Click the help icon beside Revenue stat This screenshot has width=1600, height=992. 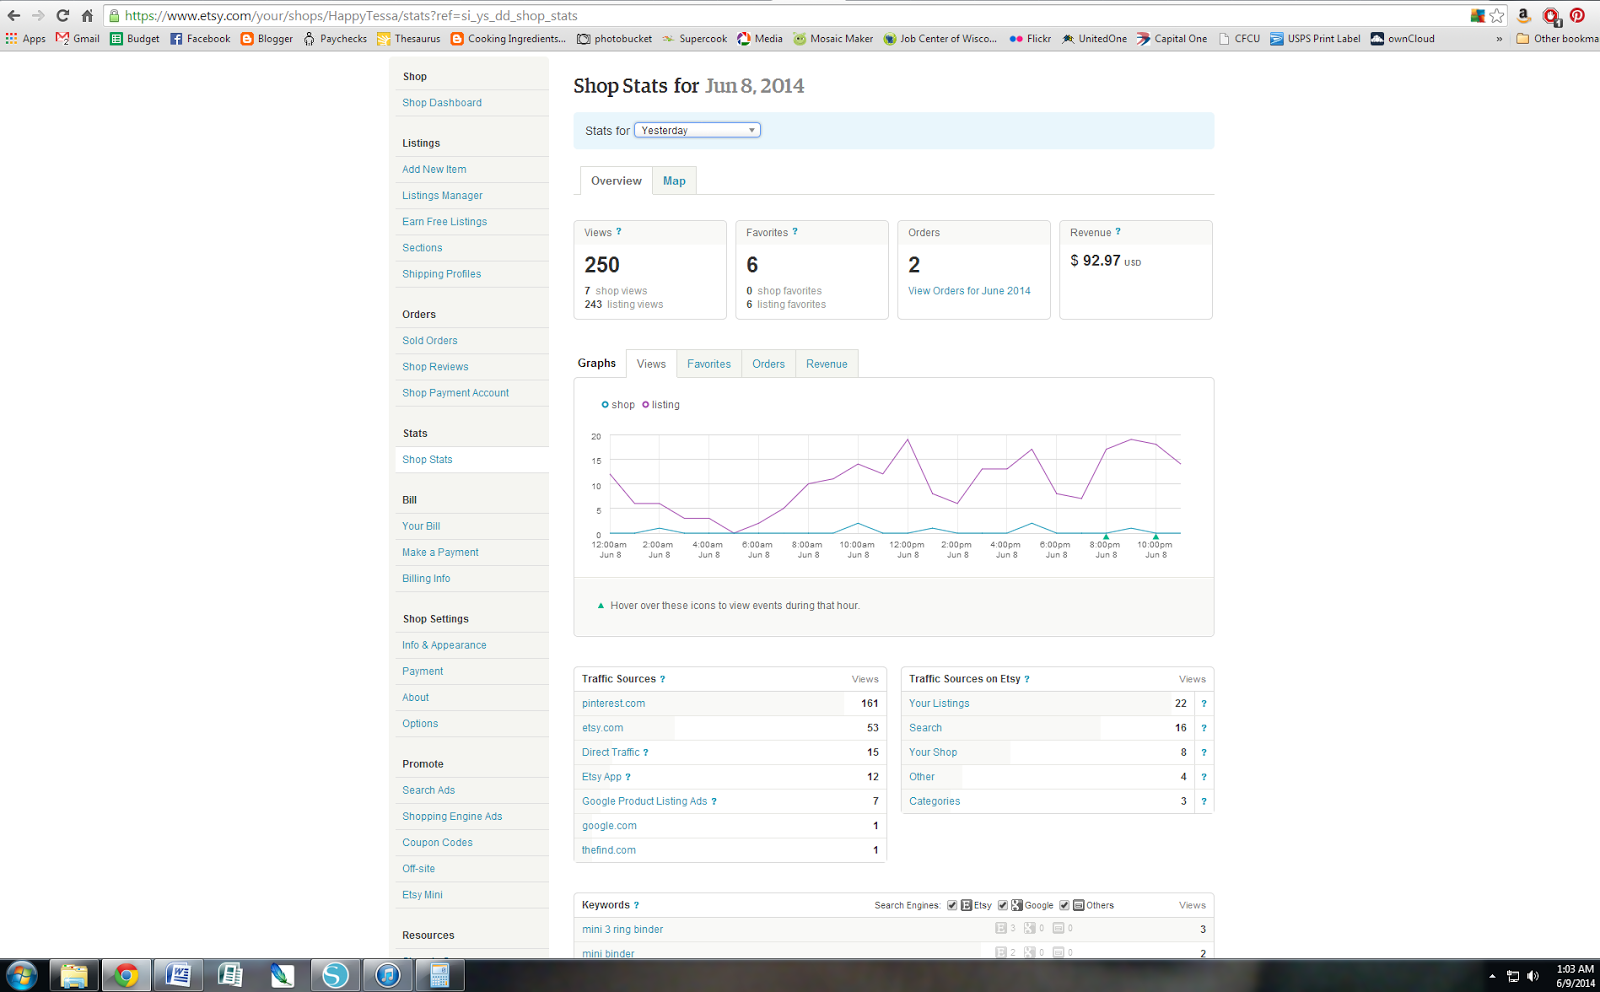1118,232
